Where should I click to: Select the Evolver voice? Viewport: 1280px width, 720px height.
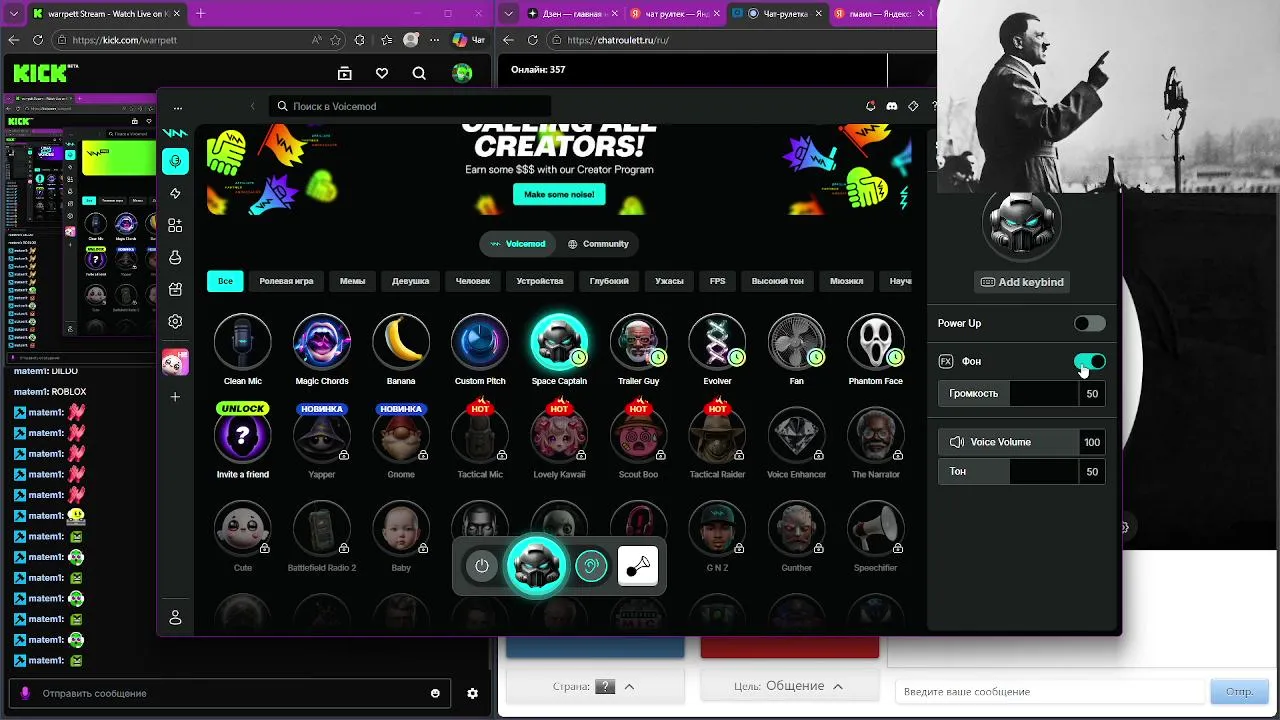pos(717,342)
